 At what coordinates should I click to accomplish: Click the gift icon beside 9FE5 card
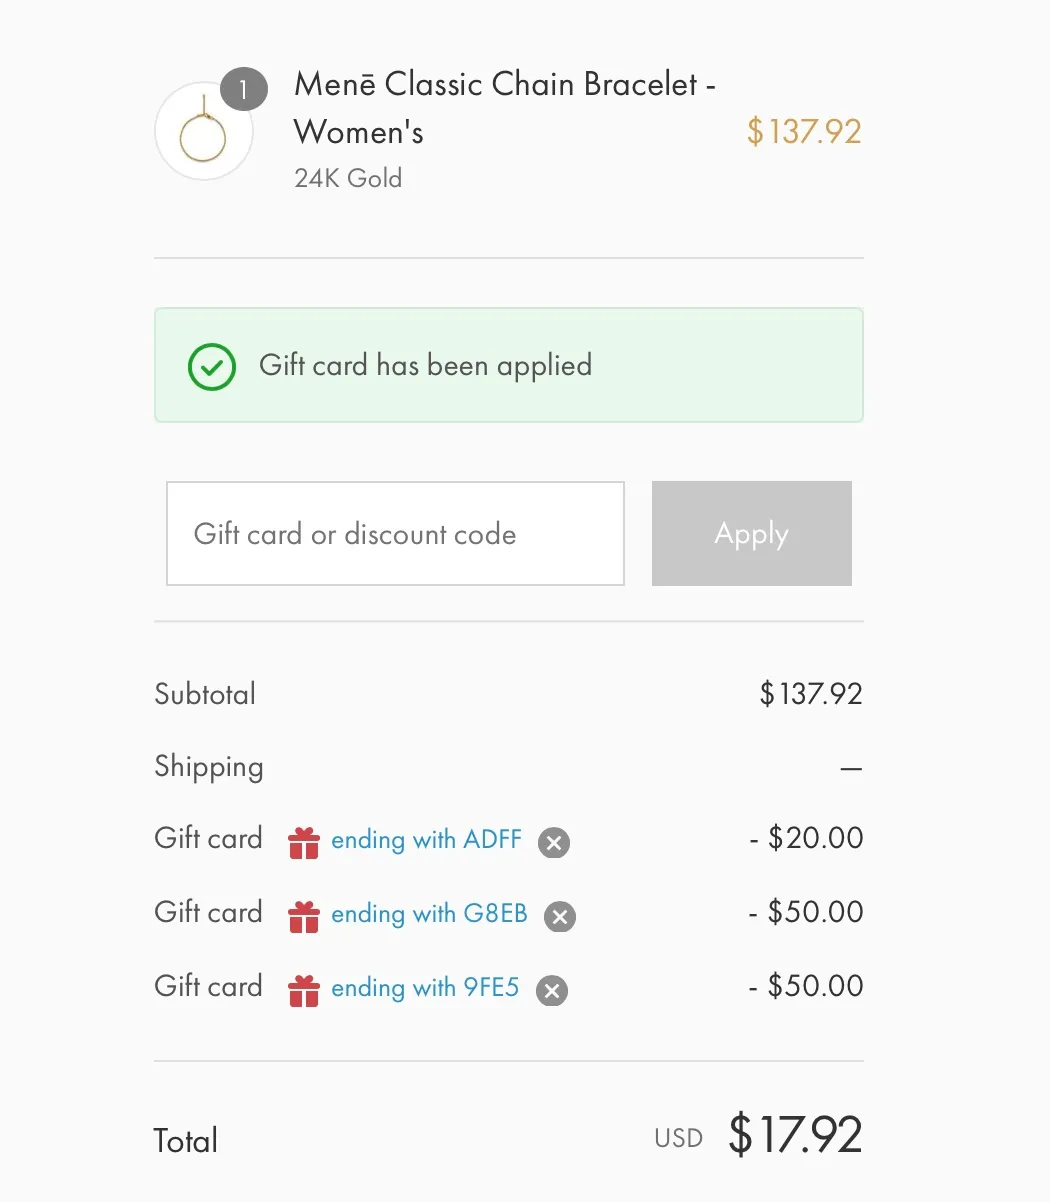coord(304,990)
